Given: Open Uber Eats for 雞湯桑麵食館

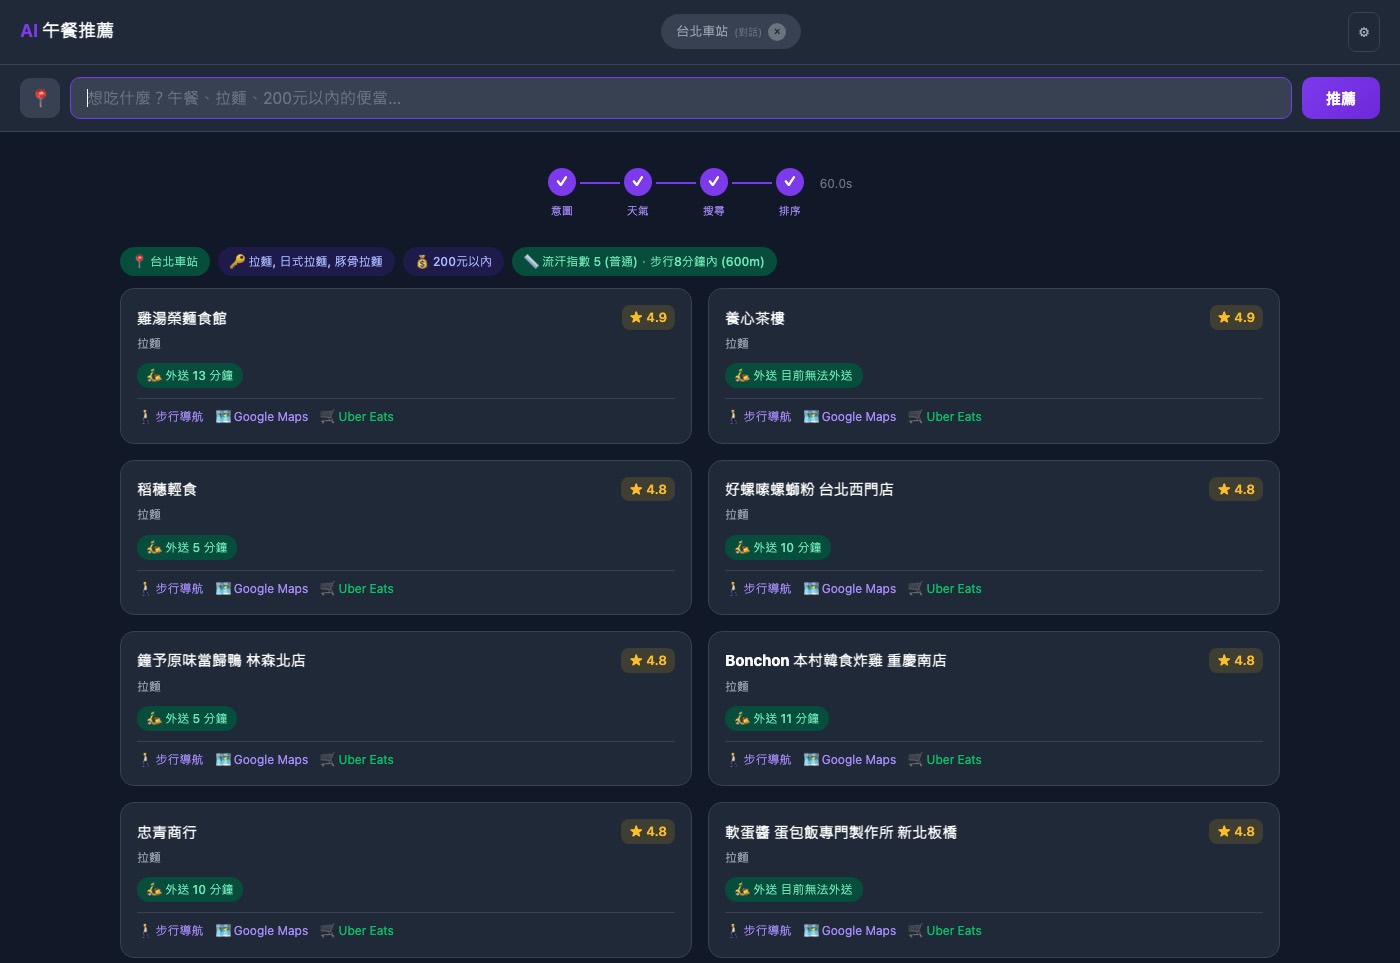Looking at the screenshot, I should pyautogui.click(x=357, y=417).
